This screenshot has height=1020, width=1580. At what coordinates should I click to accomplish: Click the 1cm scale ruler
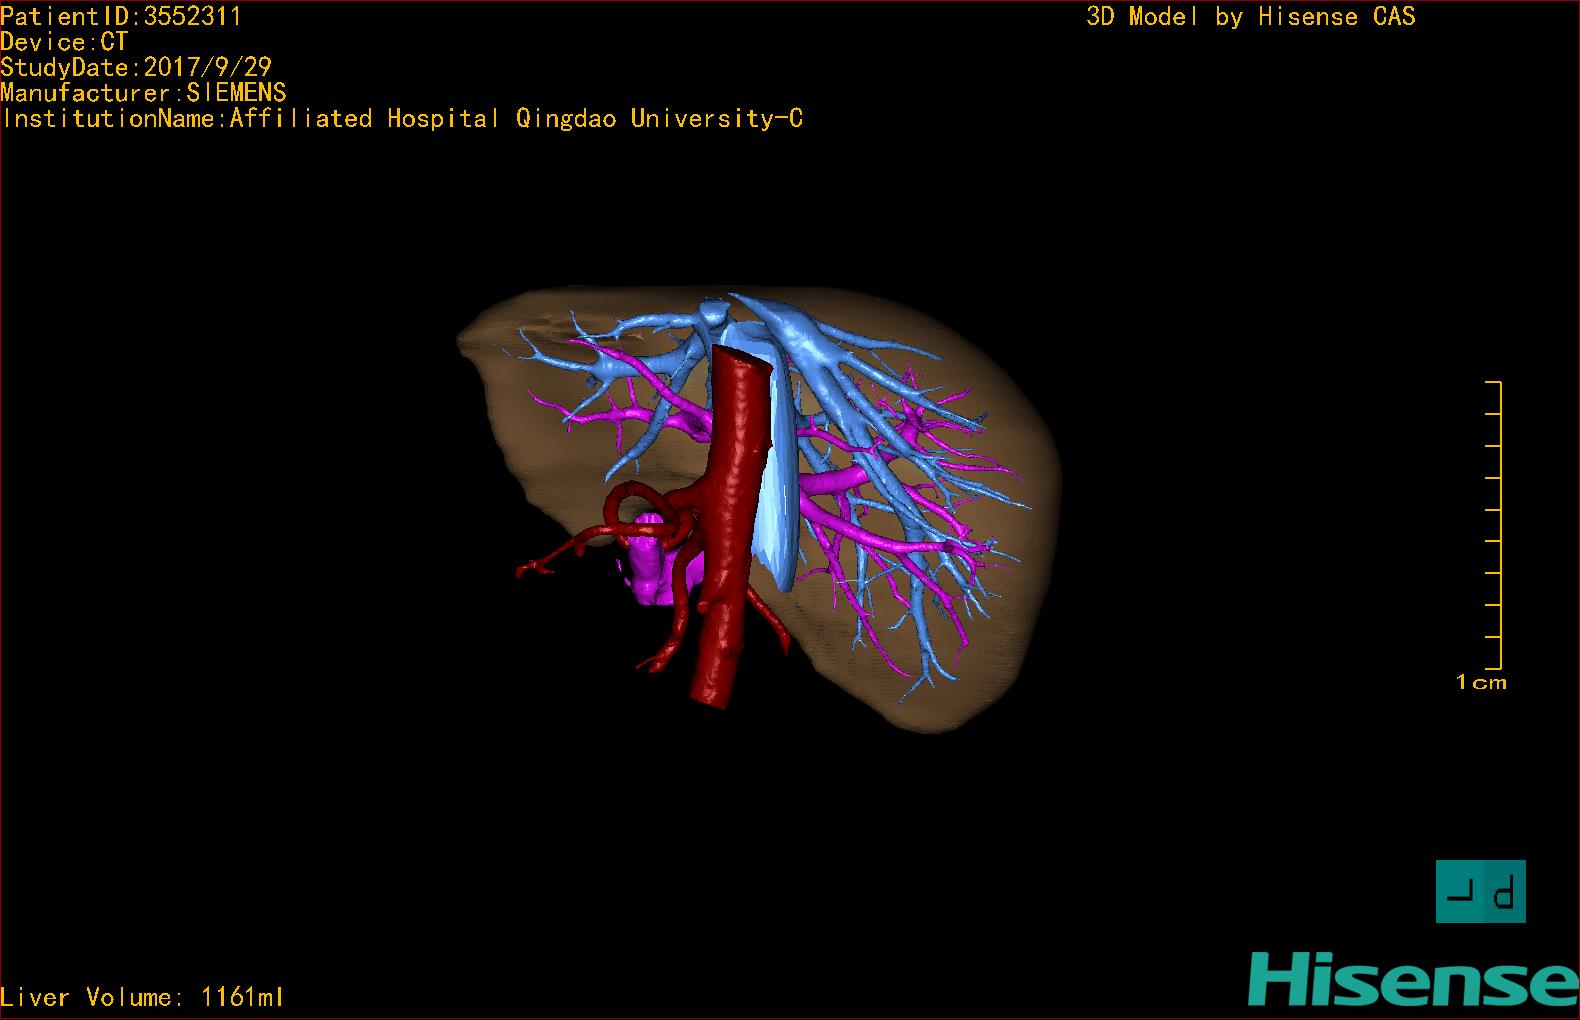pos(1493,525)
